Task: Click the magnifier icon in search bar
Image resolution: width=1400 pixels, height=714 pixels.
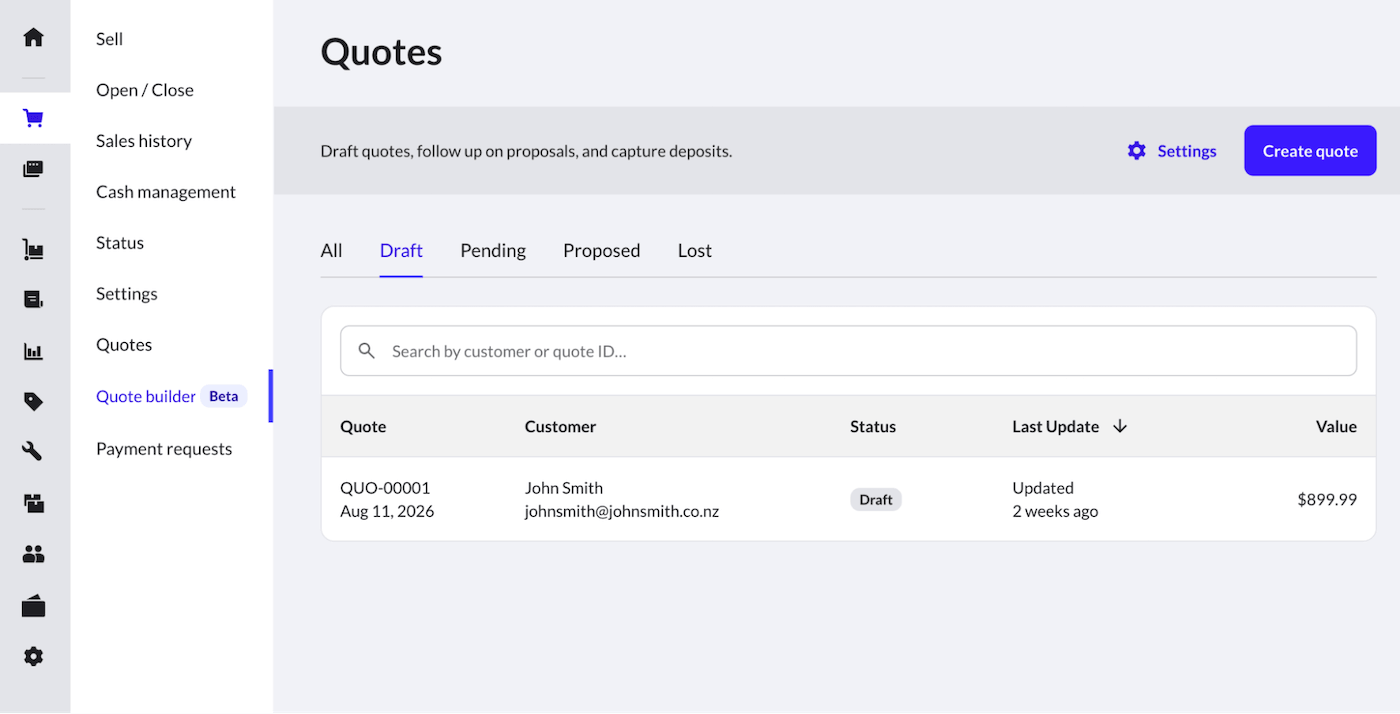Action: 367,351
